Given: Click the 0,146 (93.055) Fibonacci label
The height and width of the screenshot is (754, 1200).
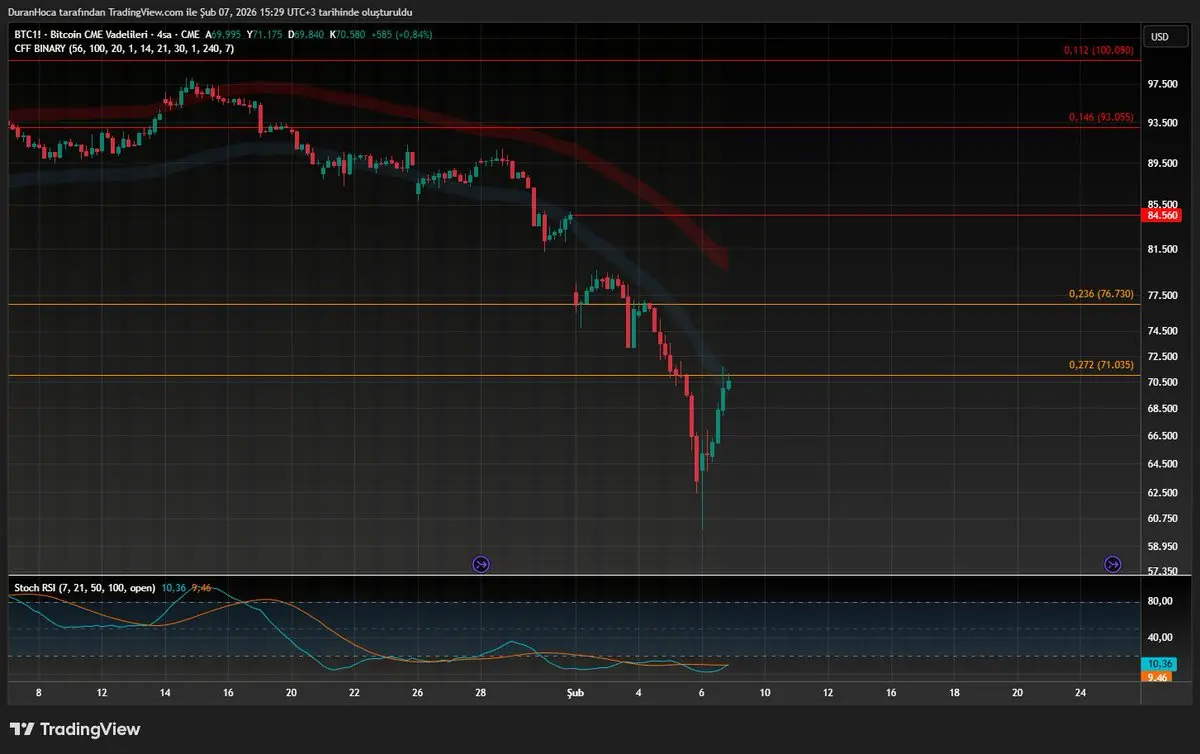Looking at the screenshot, I should (x=1100, y=117).
